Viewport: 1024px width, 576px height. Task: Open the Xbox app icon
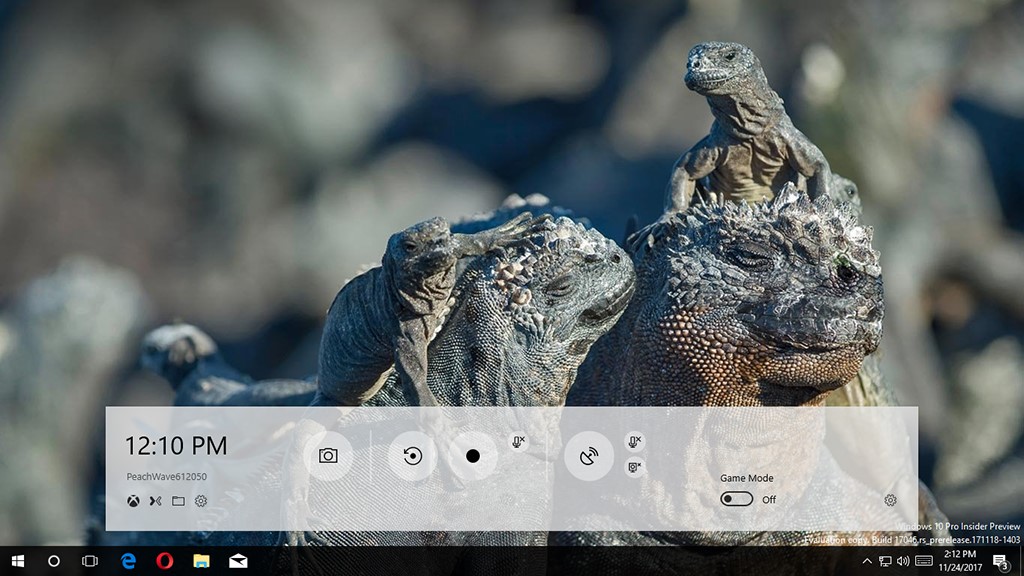click(x=133, y=501)
